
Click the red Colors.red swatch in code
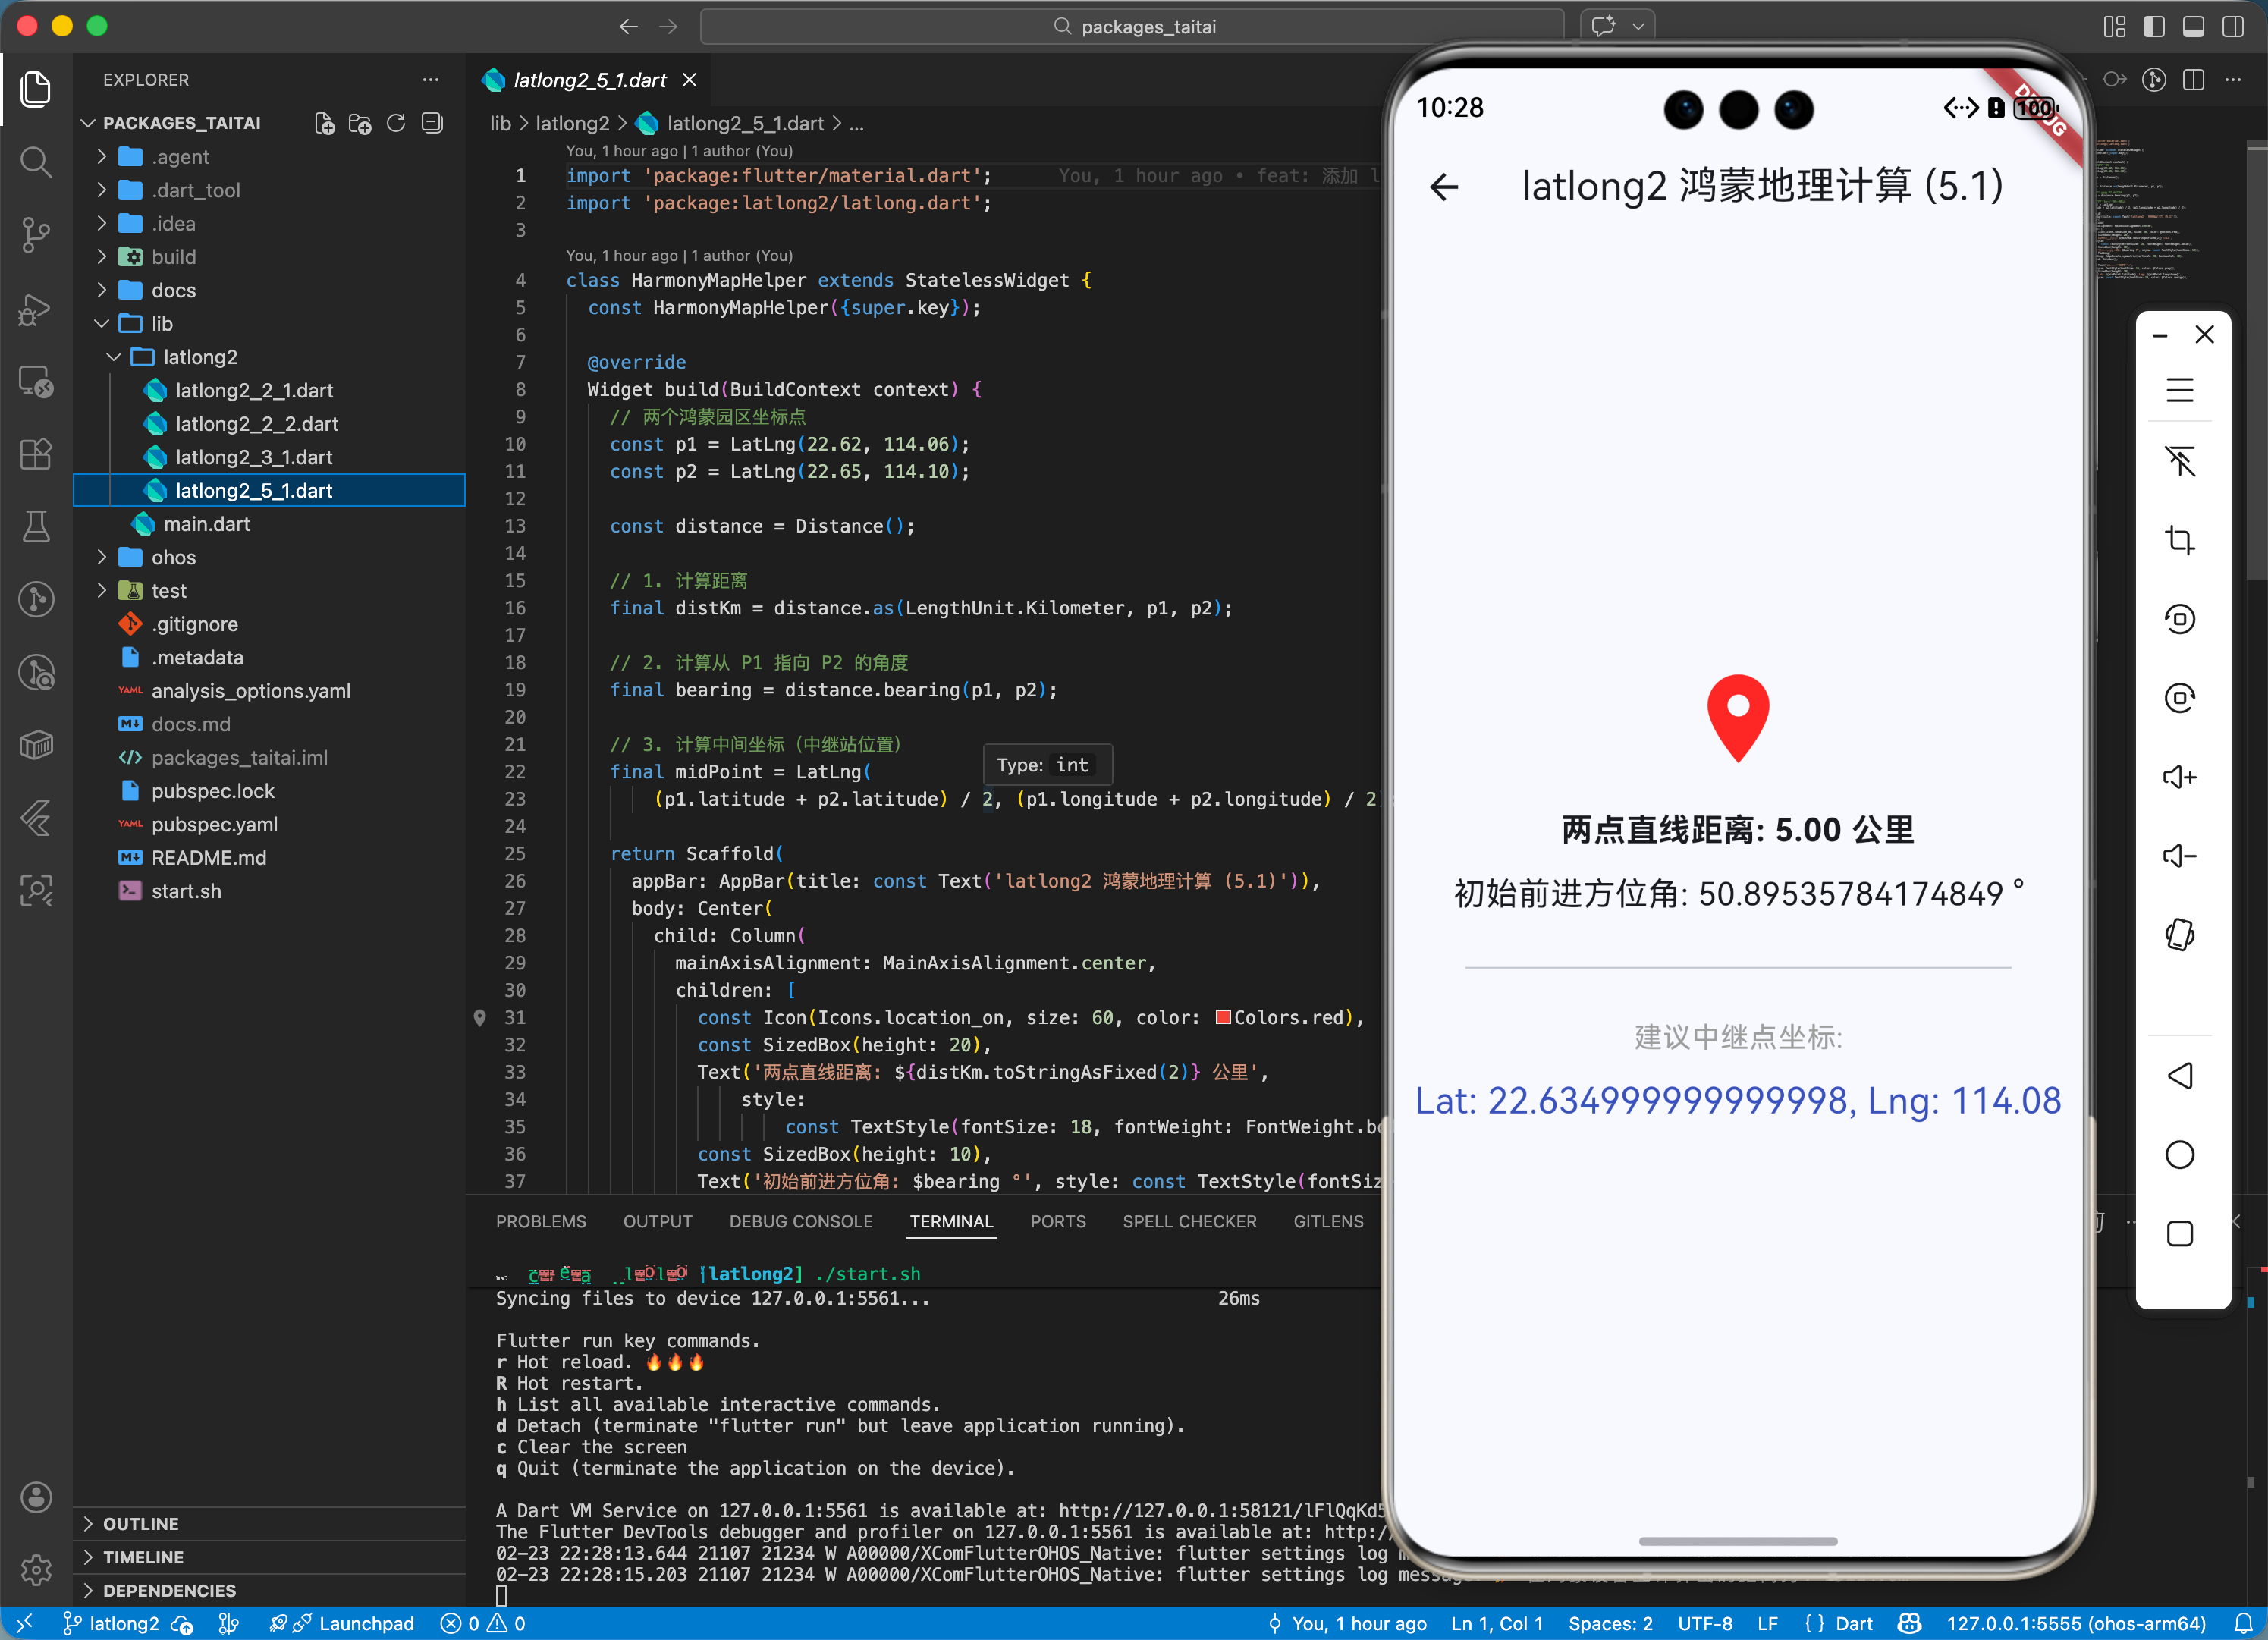[x=1222, y=1017]
